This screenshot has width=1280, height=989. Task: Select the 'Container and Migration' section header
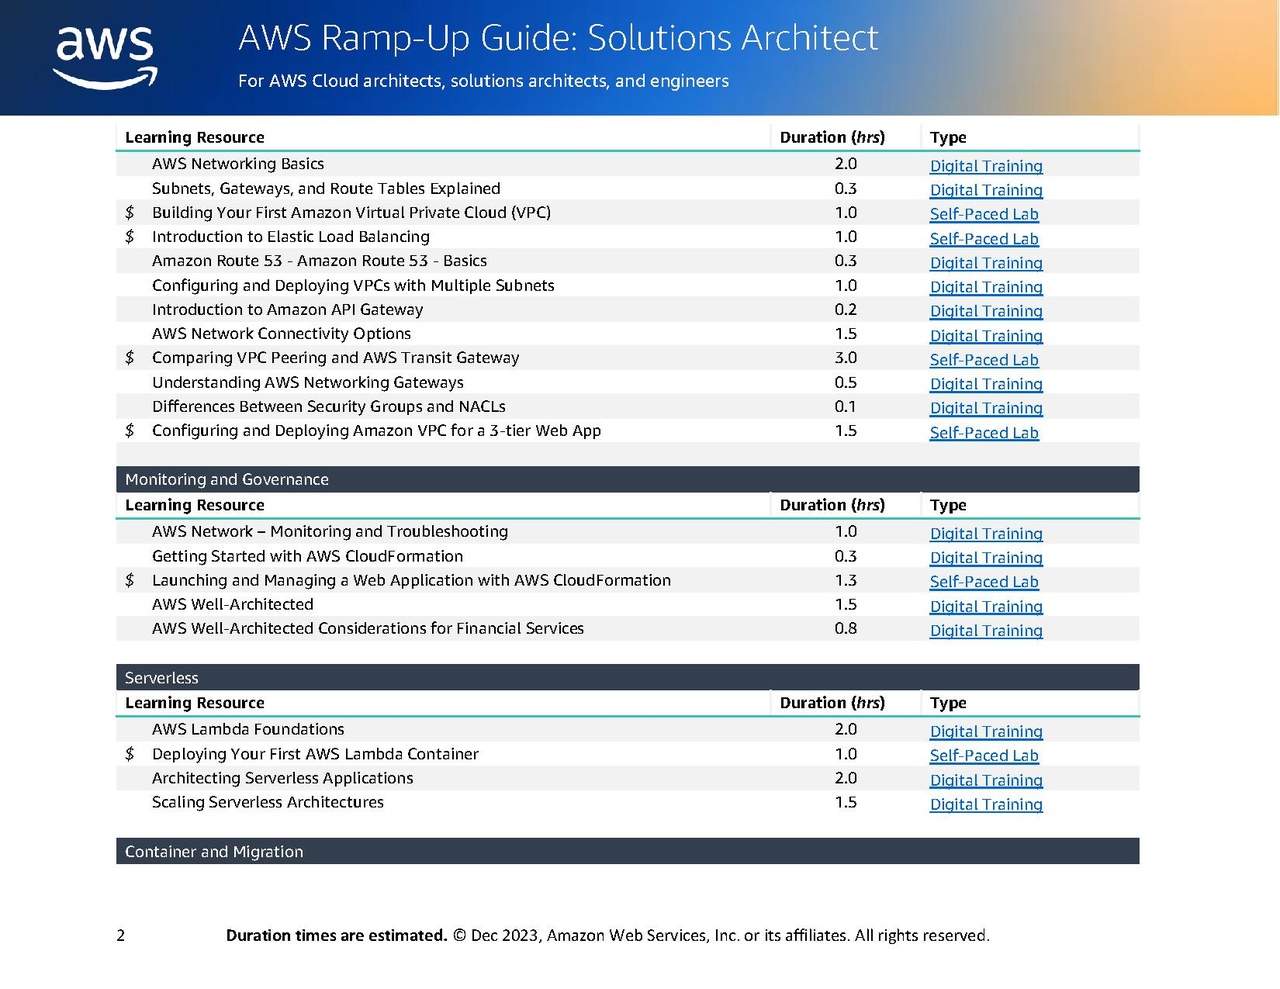(x=628, y=851)
